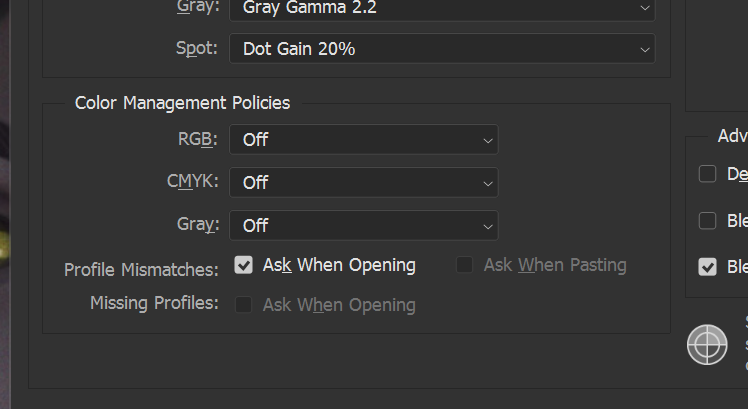
Task: Click the Missing Profiles label
Action: [155, 303]
